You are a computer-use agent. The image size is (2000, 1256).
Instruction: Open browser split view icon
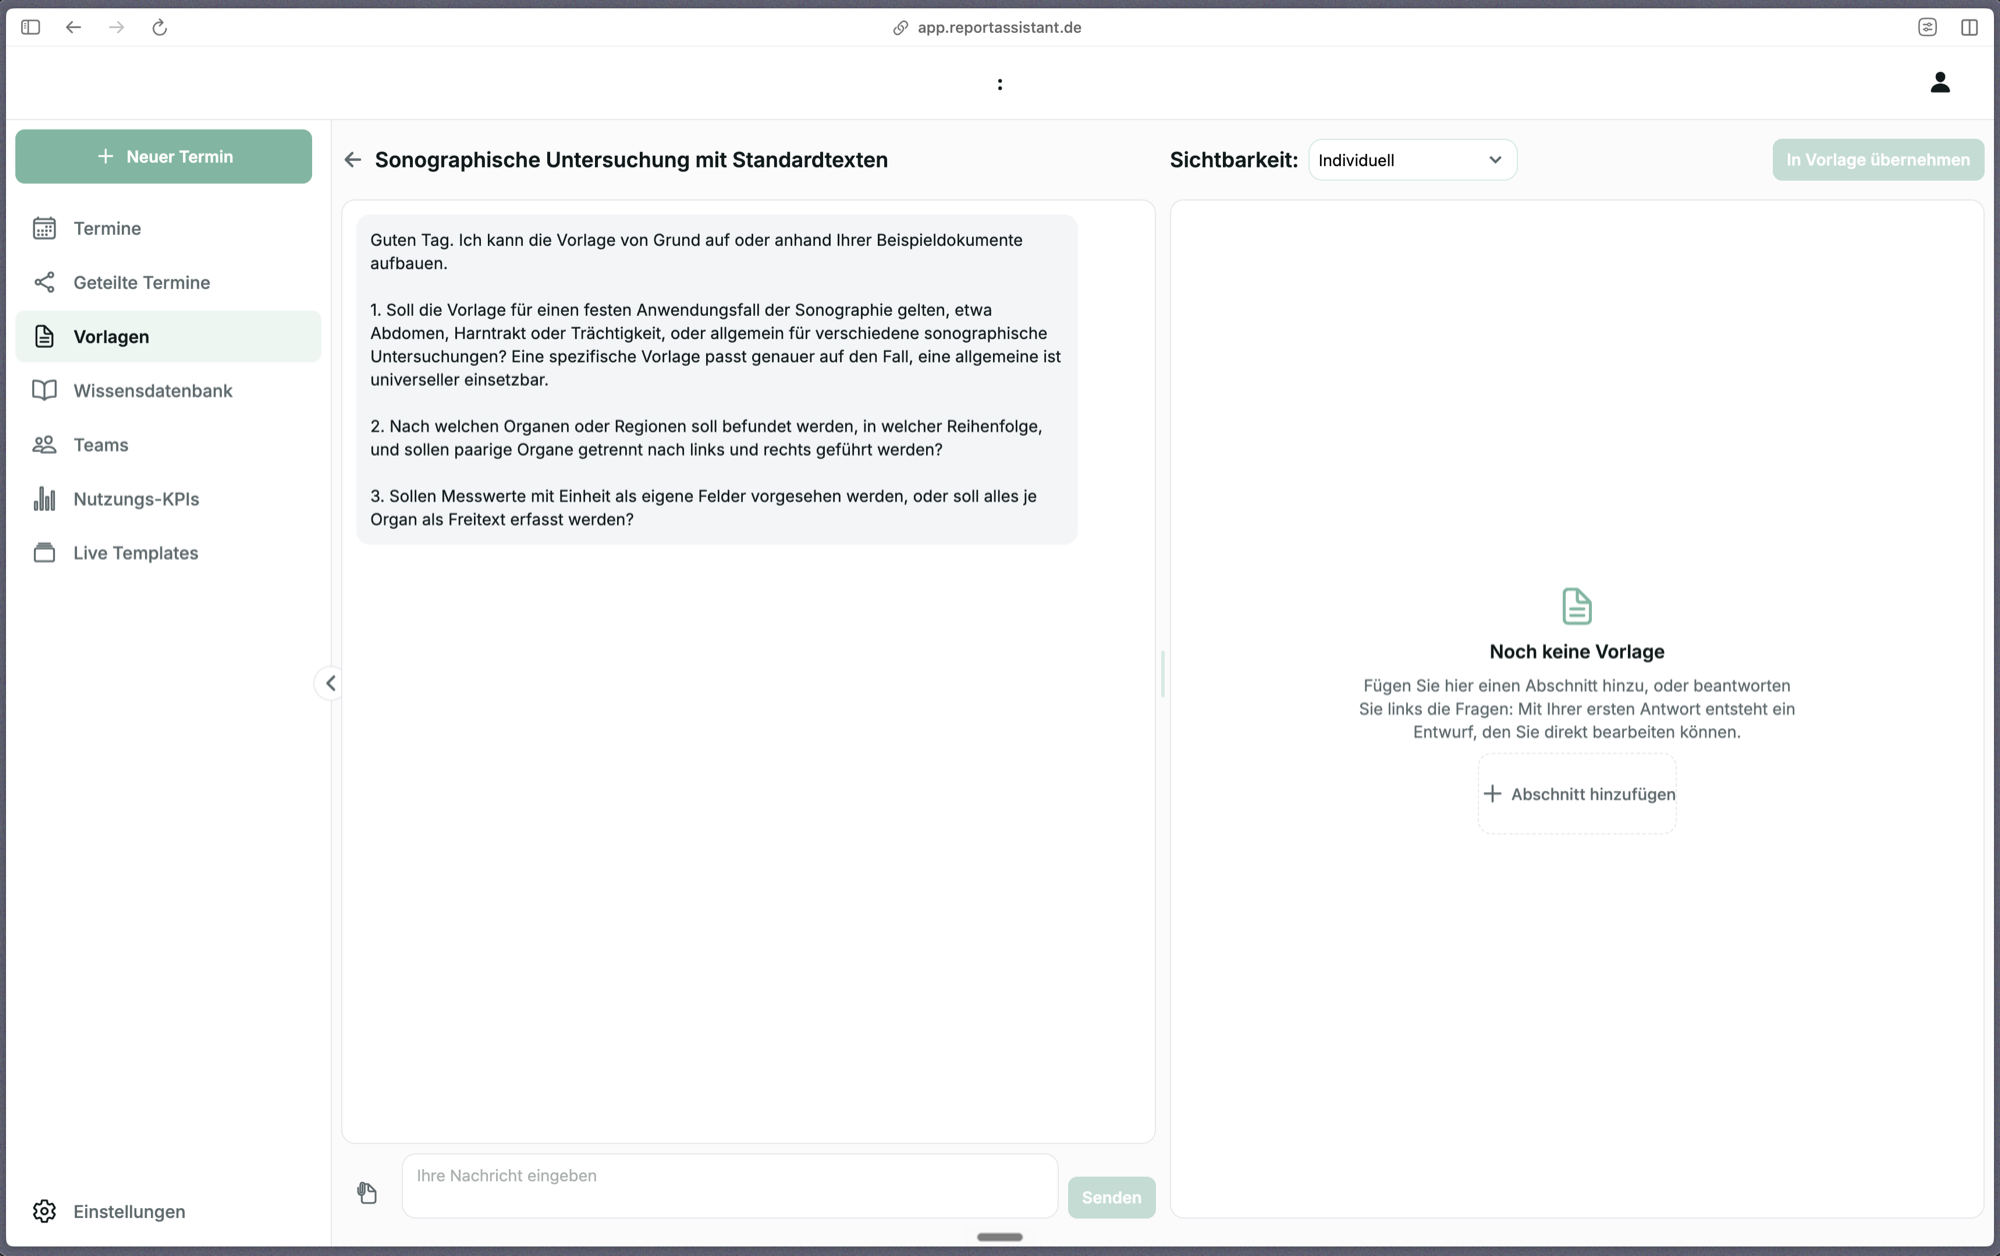[x=1969, y=27]
